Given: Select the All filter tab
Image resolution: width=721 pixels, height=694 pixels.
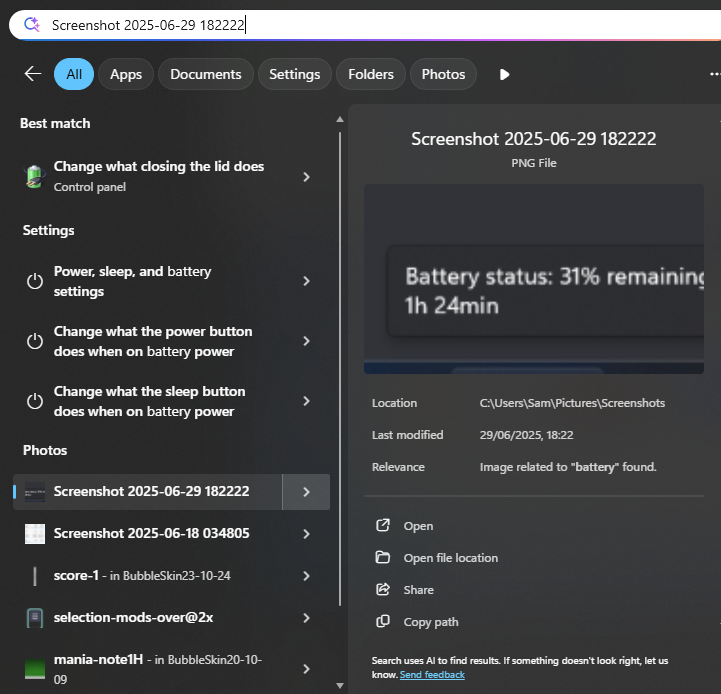Looking at the screenshot, I should pos(74,74).
